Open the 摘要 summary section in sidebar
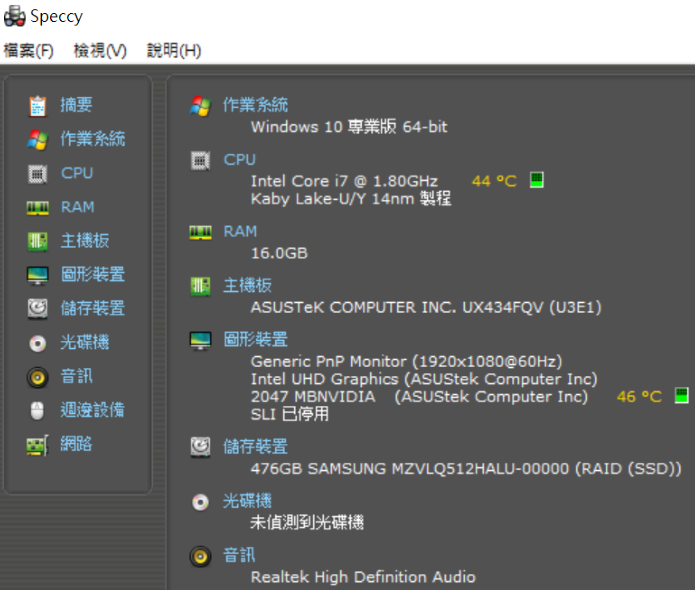Image resolution: width=695 pixels, height=590 pixels. (76, 105)
